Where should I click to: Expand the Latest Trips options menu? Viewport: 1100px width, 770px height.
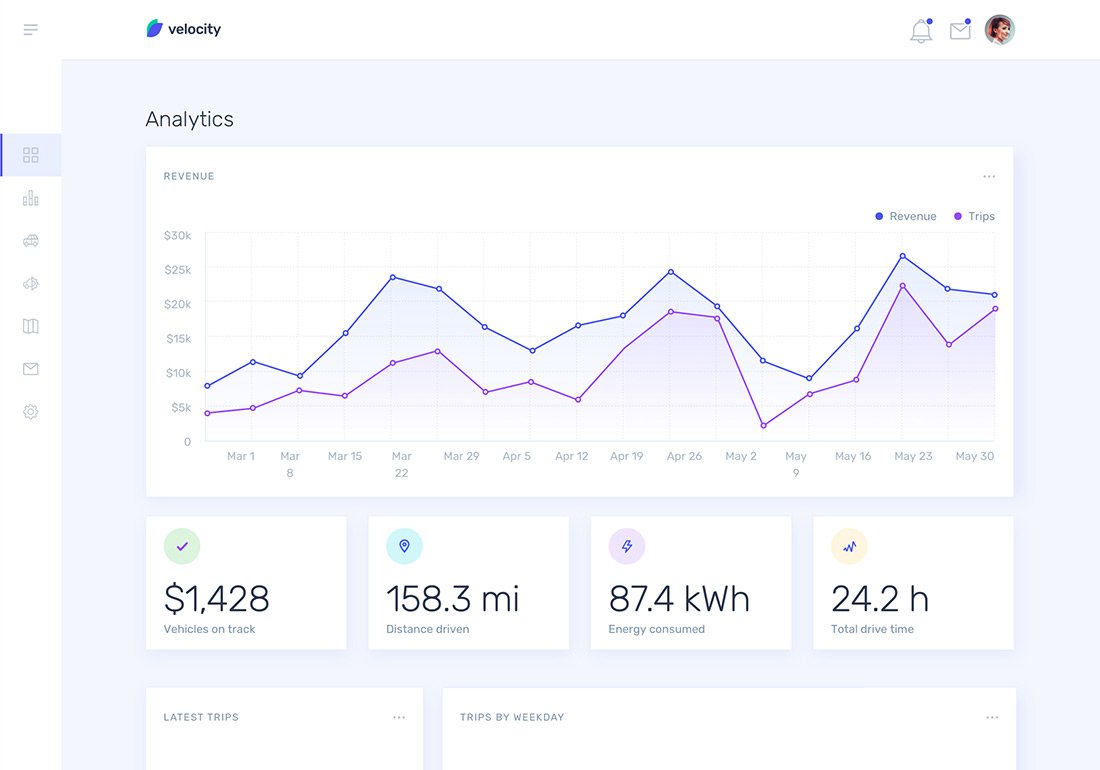click(399, 718)
